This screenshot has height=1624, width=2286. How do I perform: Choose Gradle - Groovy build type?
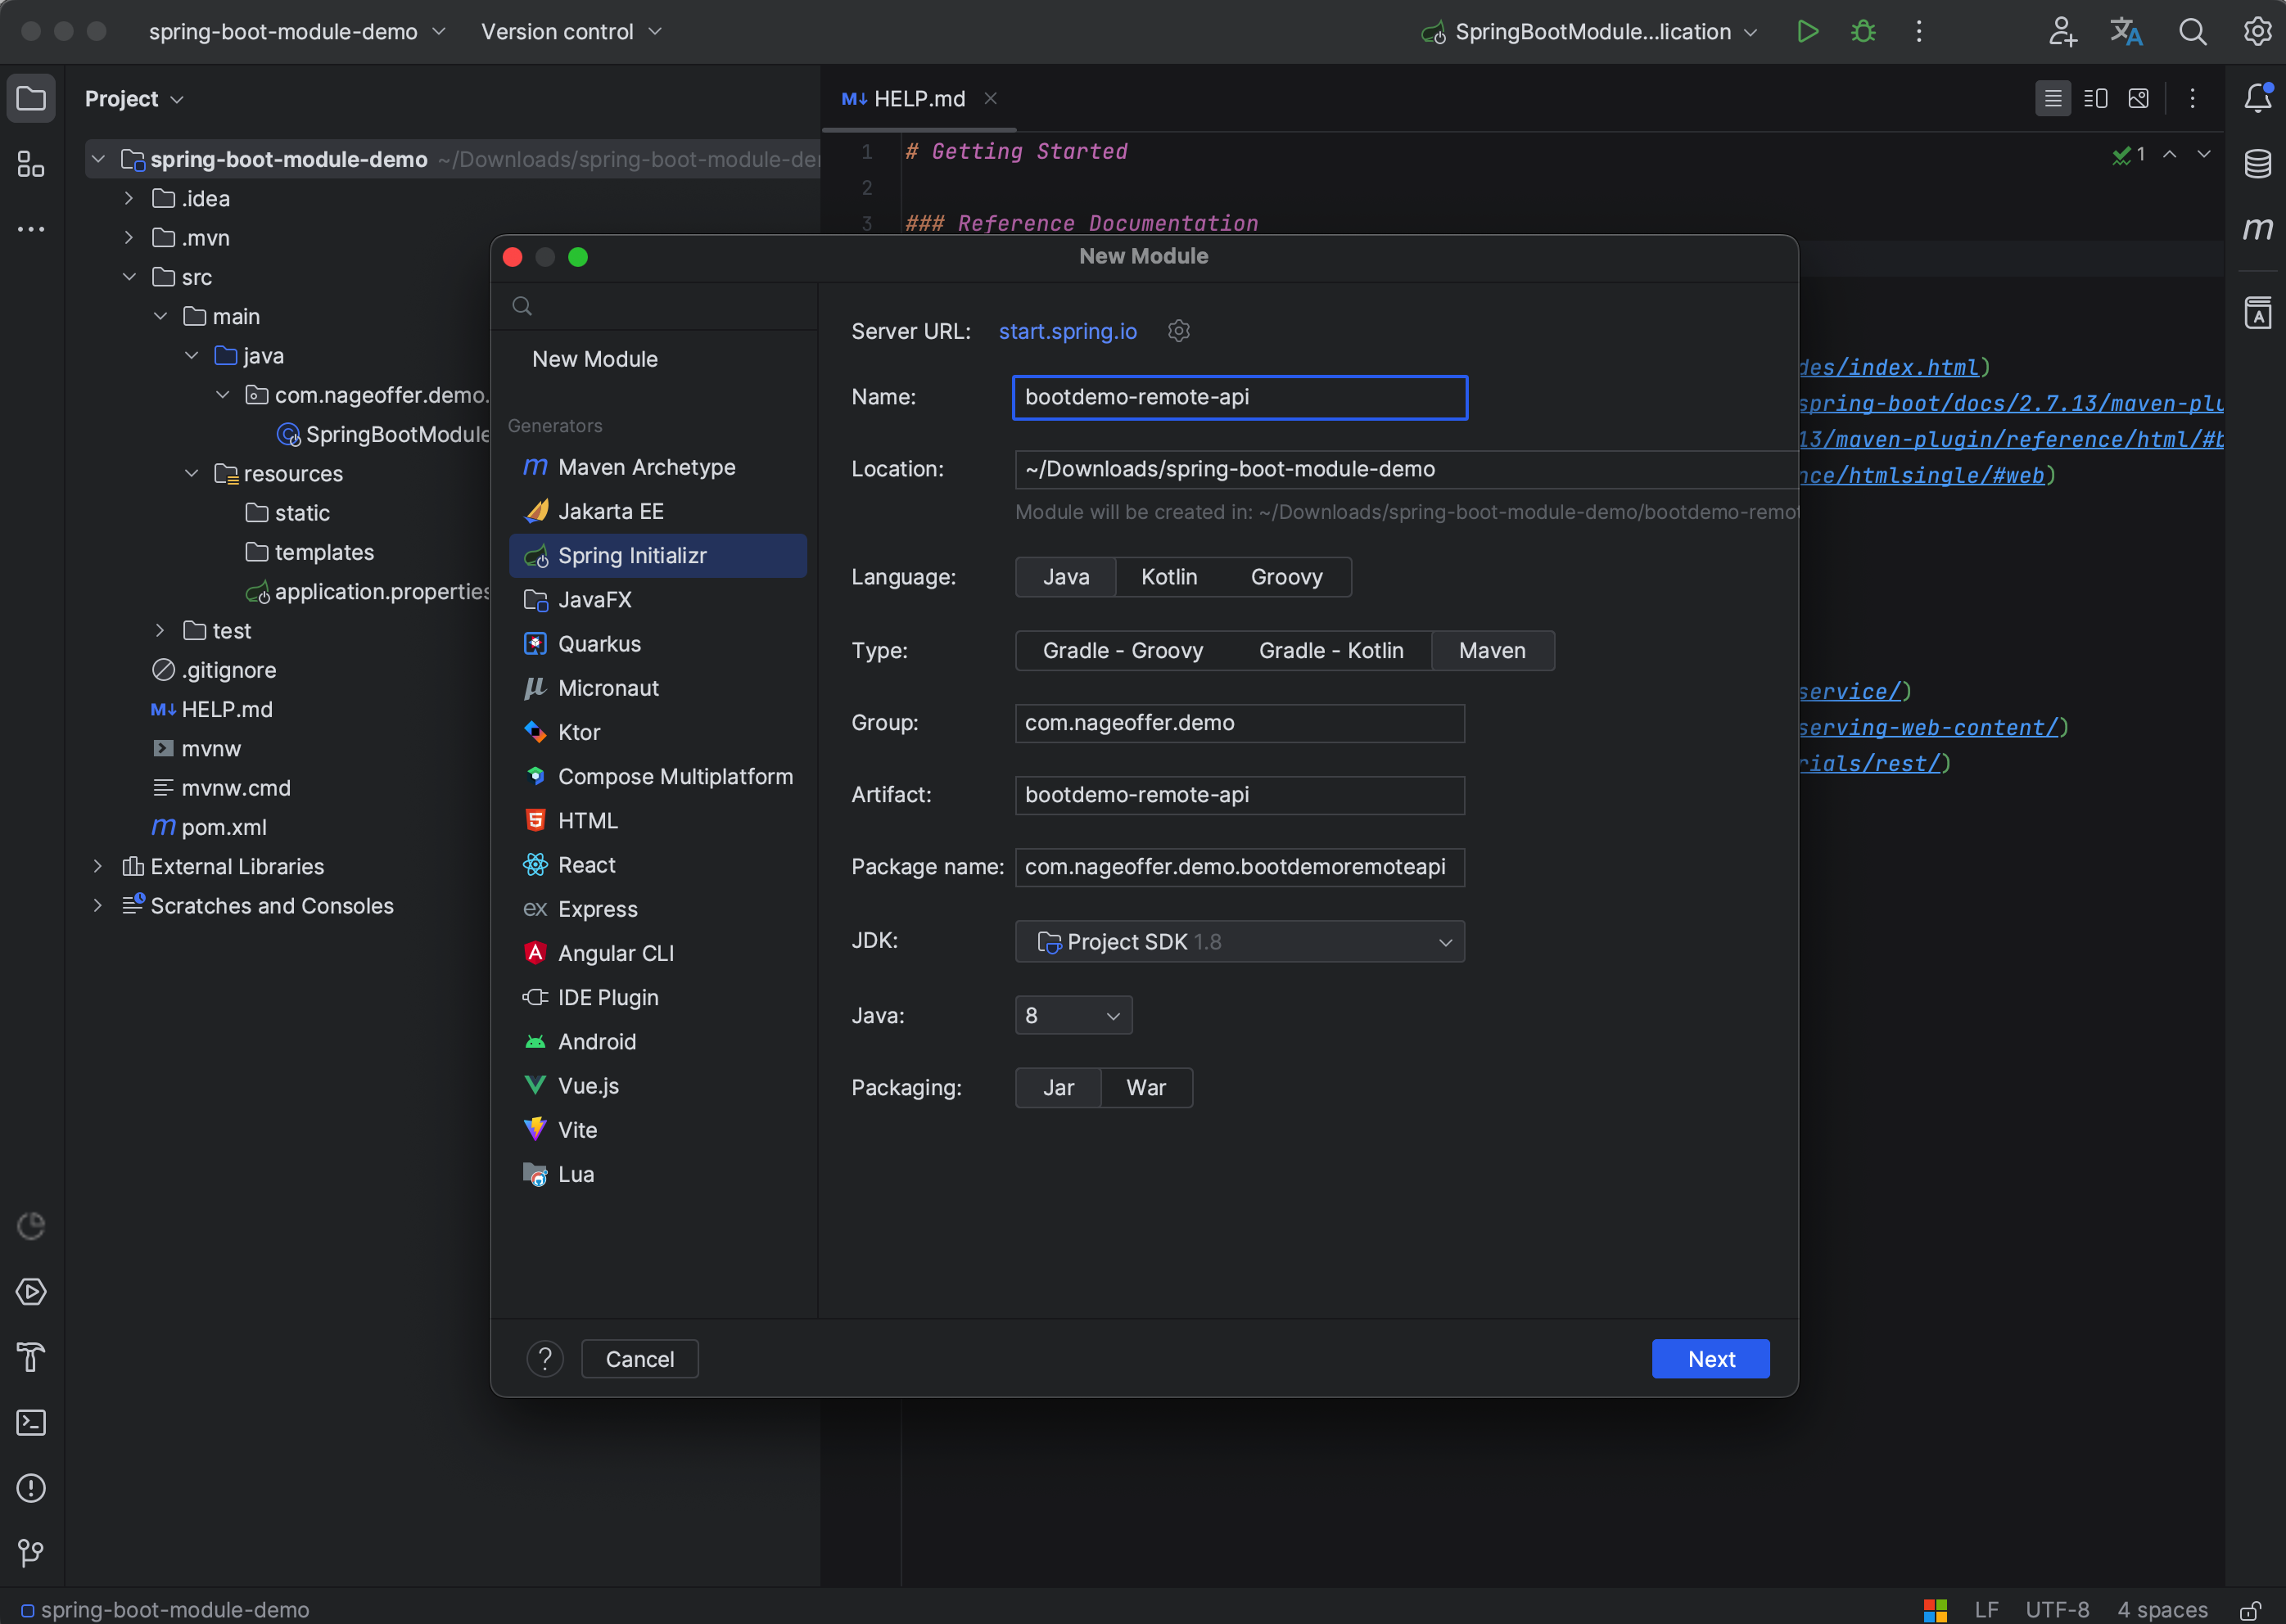[x=1122, y=651]
